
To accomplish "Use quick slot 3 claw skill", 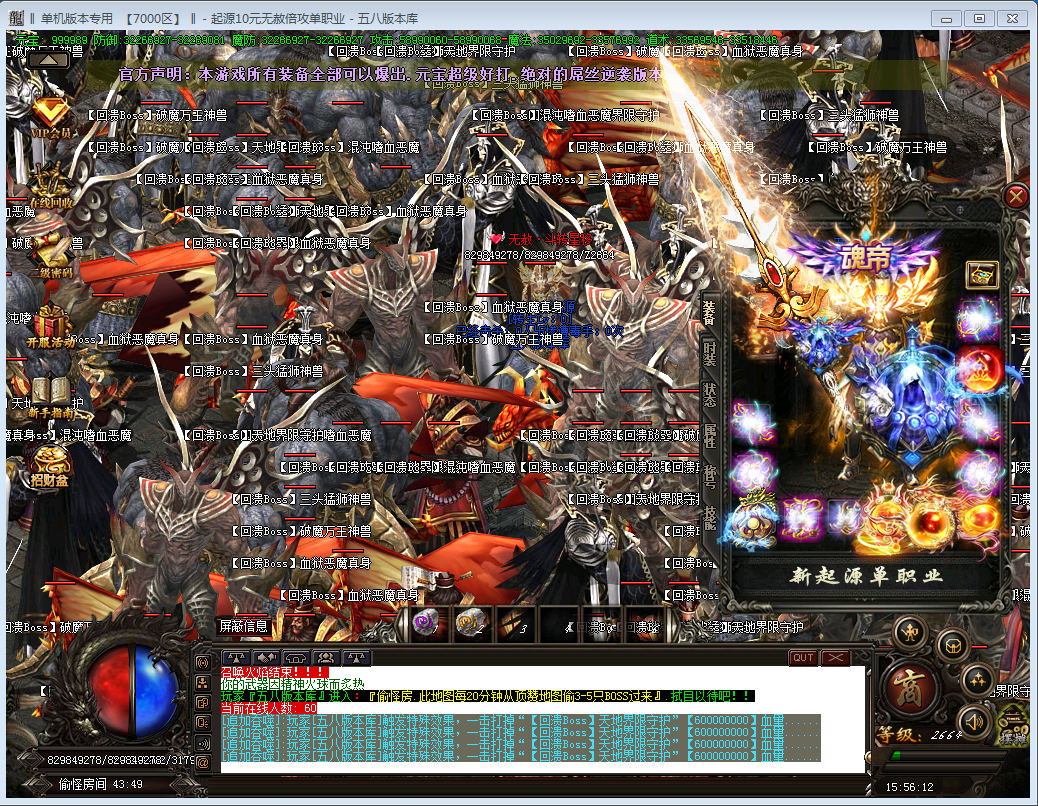I will (x=514, y=623).
